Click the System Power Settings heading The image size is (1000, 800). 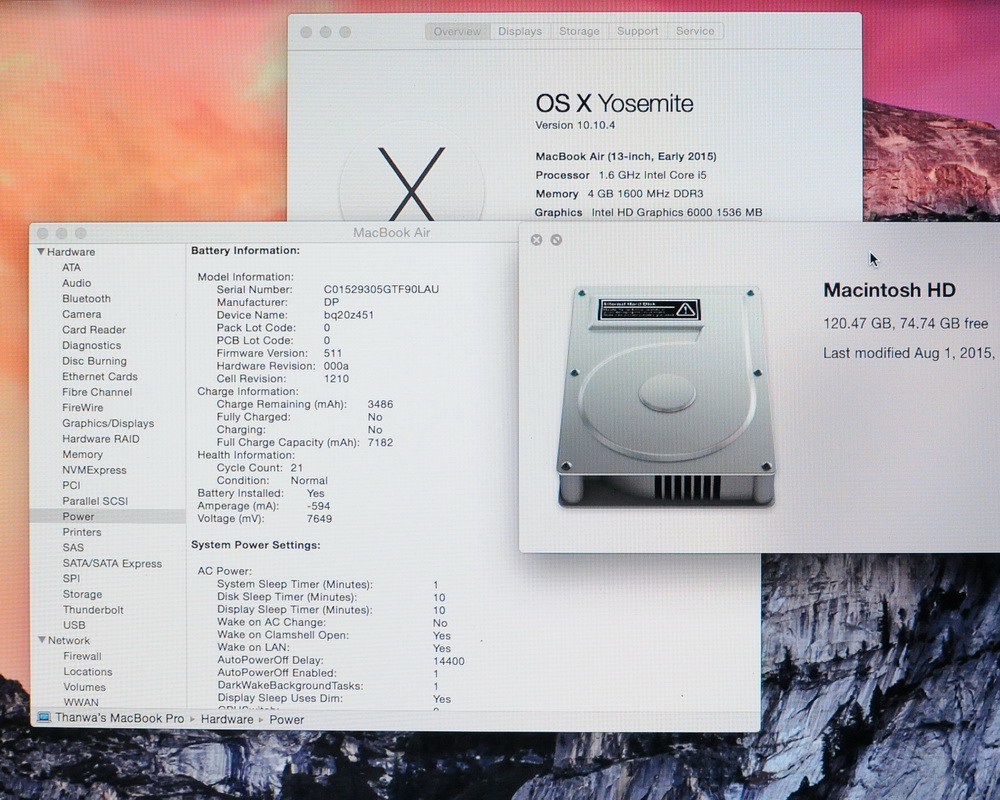256,545
